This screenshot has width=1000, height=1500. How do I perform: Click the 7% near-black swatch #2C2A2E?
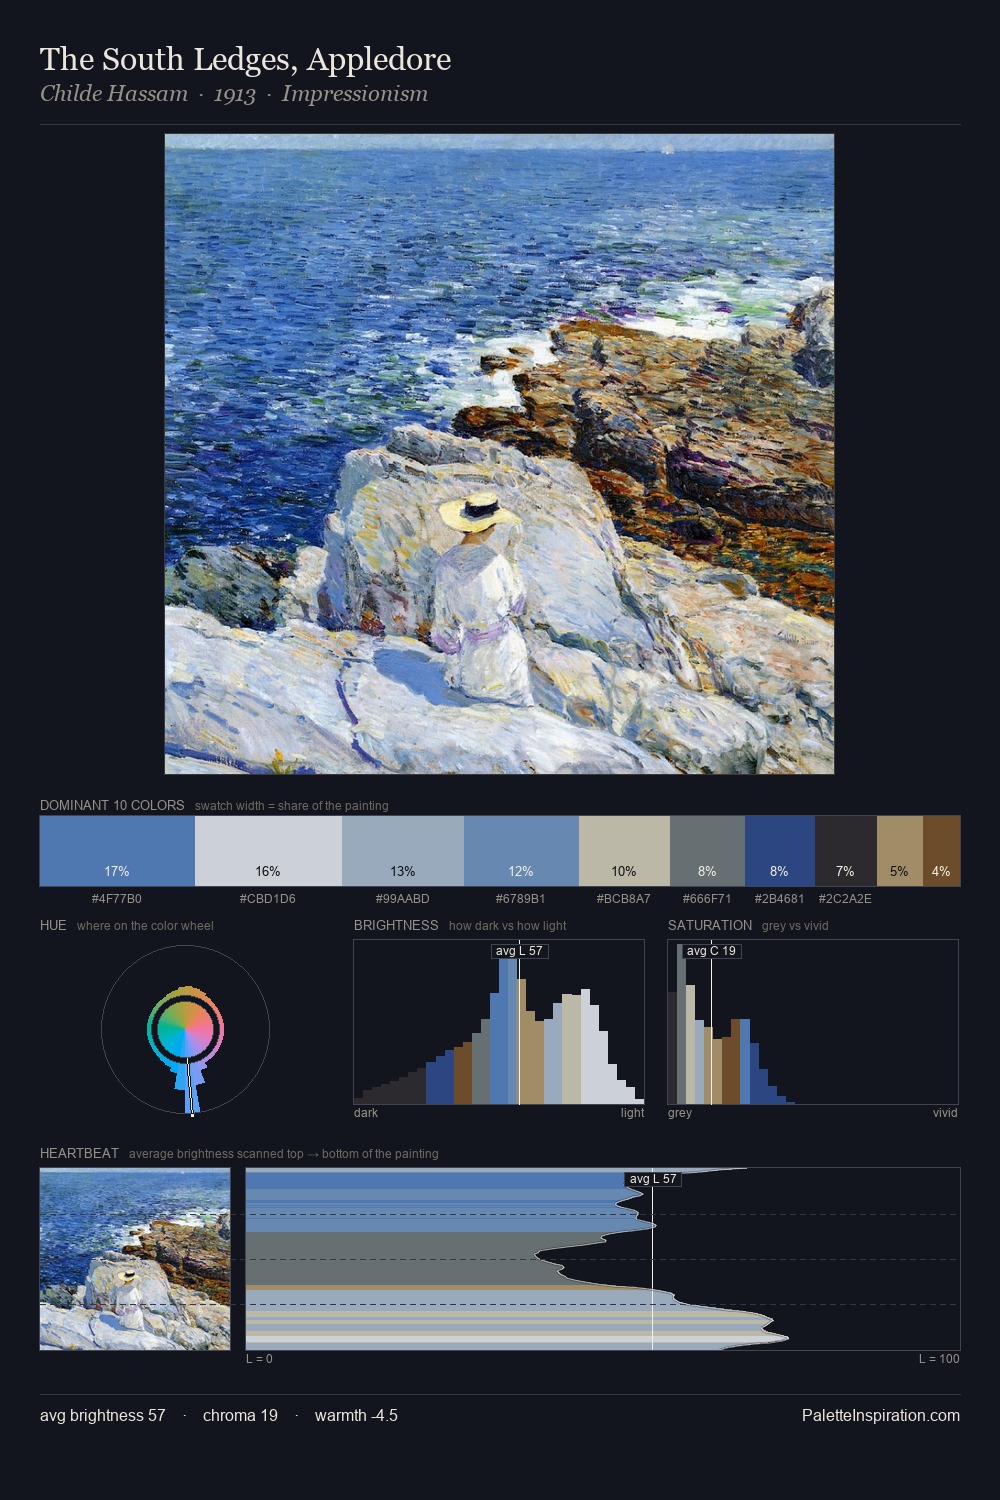(846, 851)
